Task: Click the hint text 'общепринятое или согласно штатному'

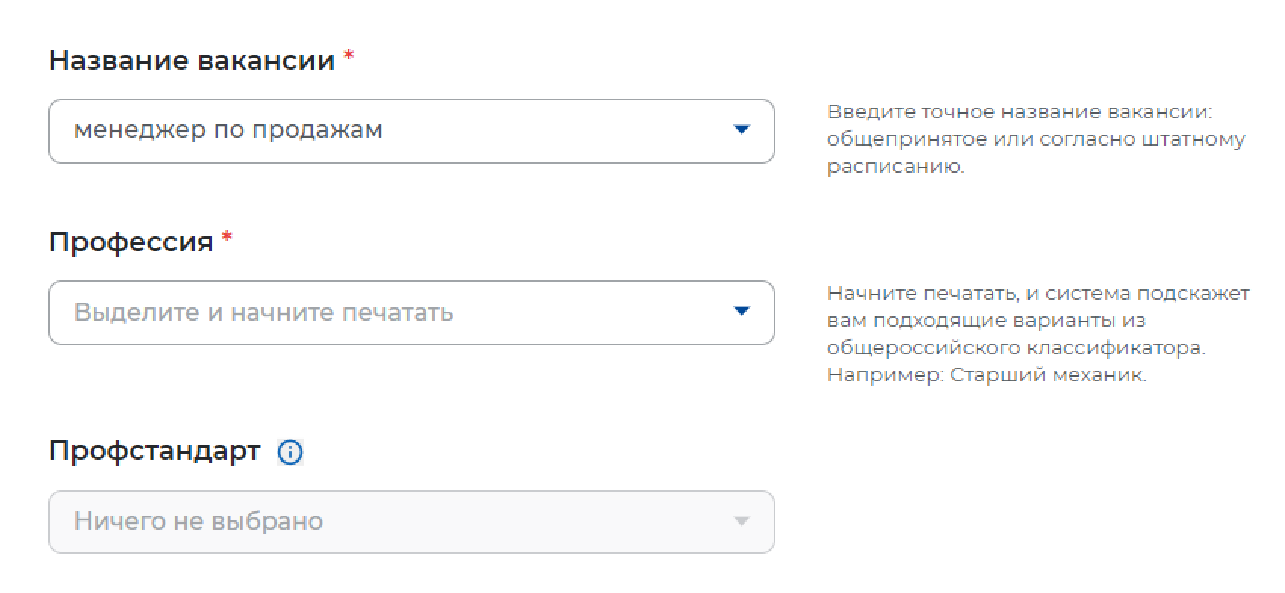Action: (1036, 140)
